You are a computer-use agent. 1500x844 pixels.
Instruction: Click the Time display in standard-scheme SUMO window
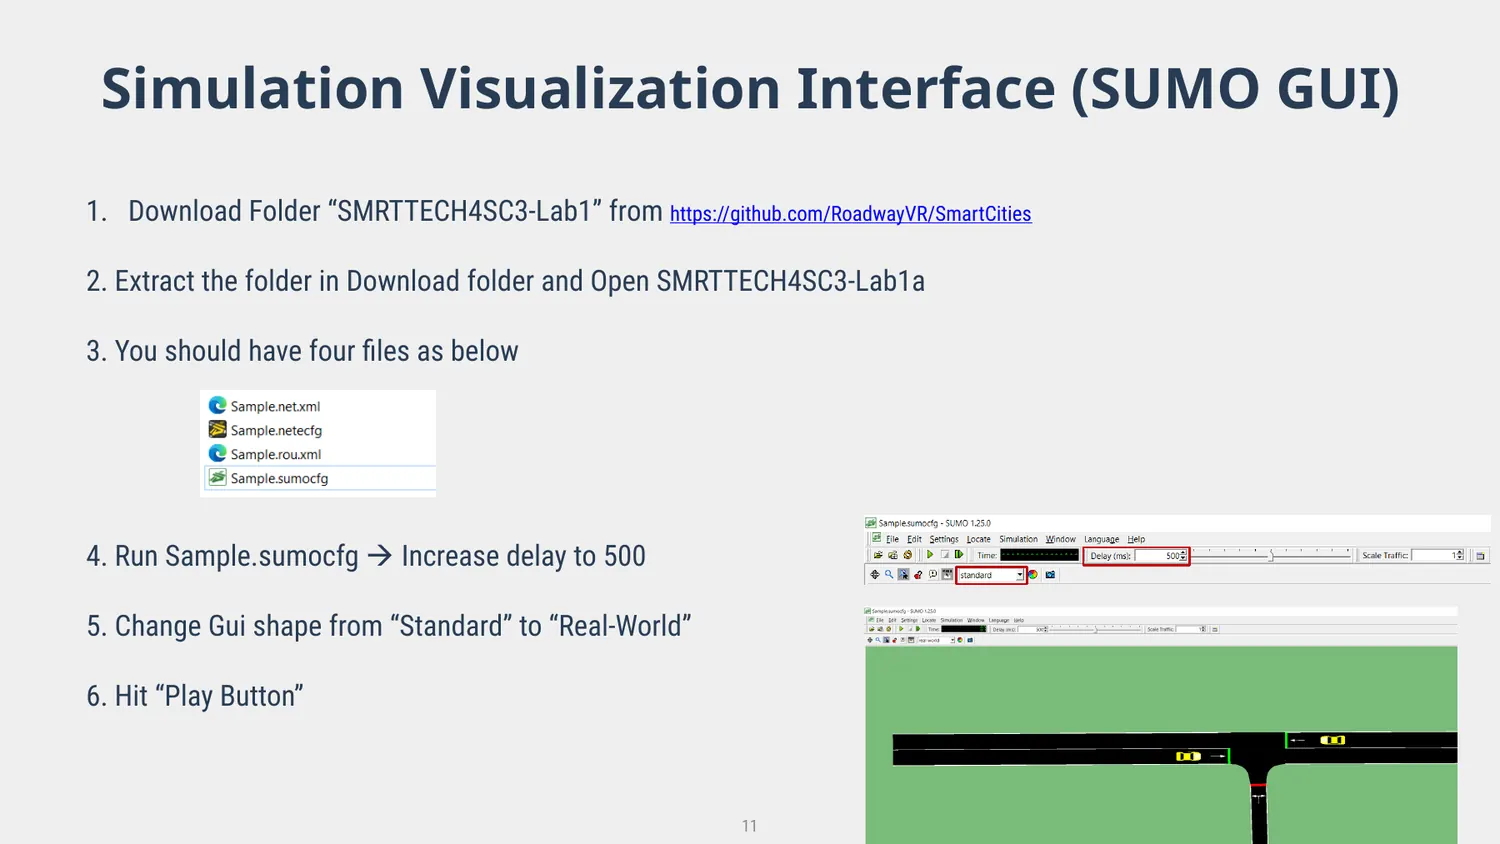click(1039, 555)
